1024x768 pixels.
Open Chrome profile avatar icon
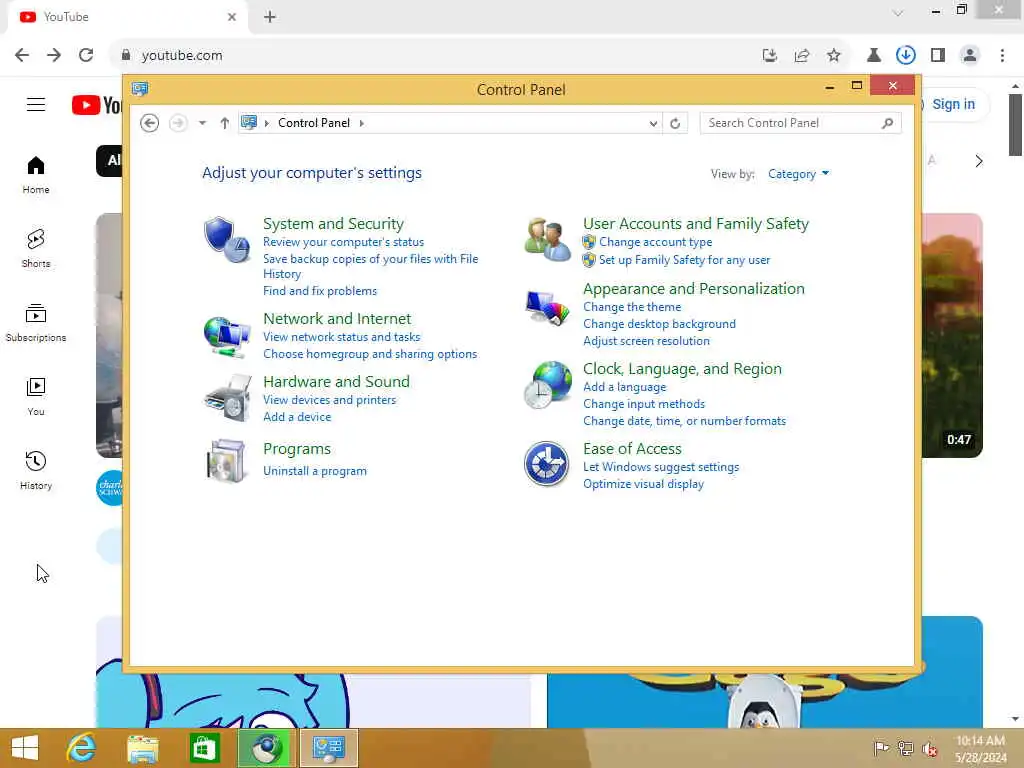(x=970, y=55)
